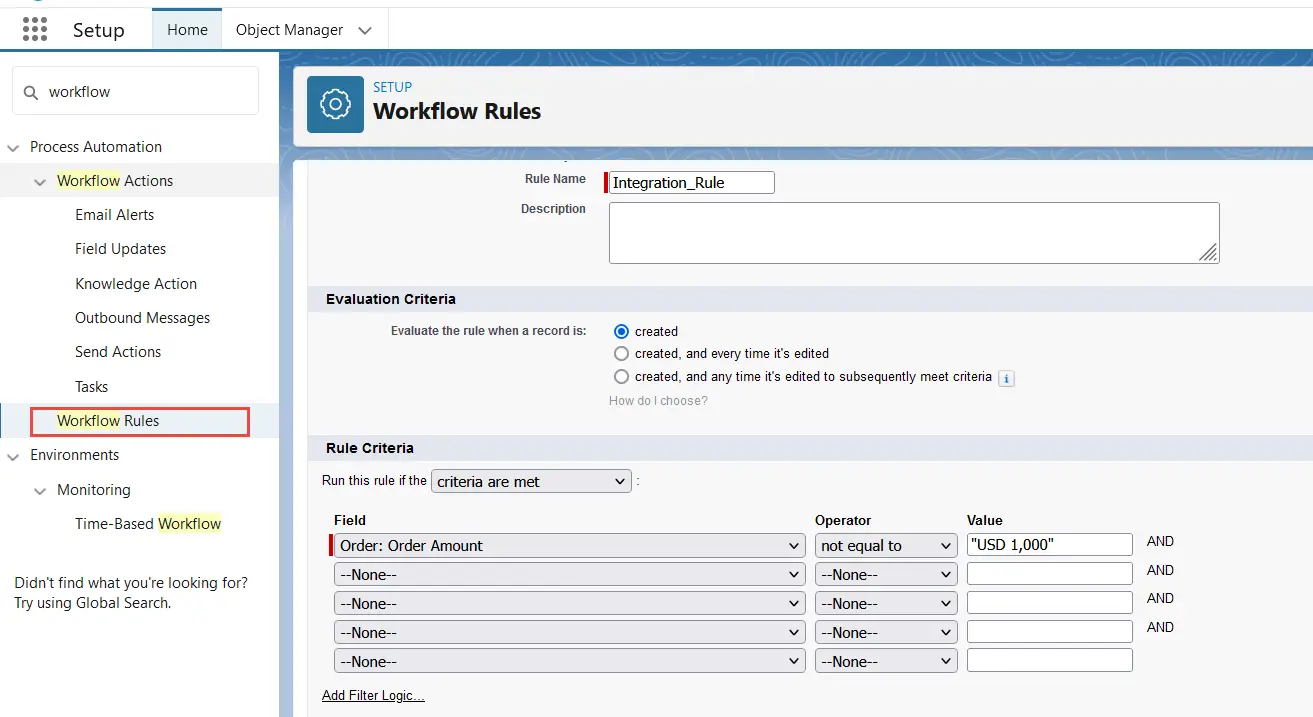Click the Description text area
The image size is (1313, 717).
914,233
